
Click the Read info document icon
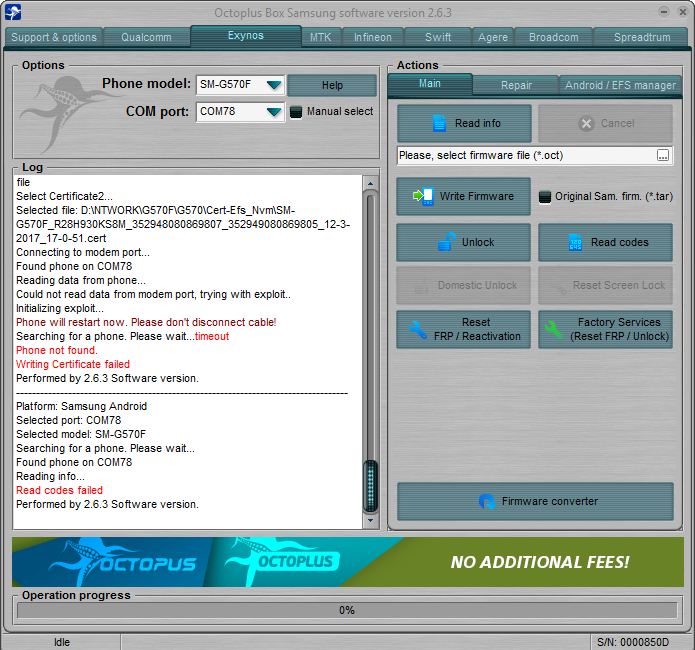439,123
